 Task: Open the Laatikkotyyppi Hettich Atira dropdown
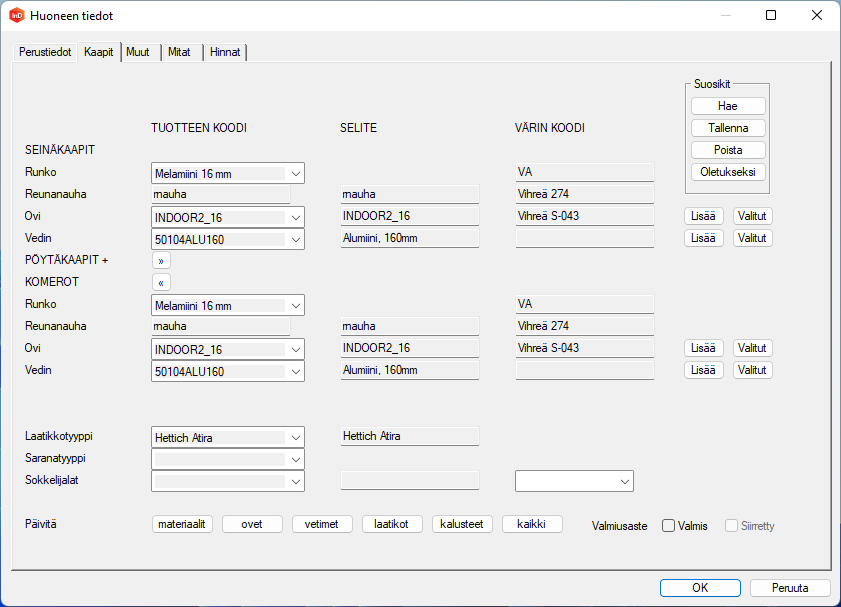227,437
